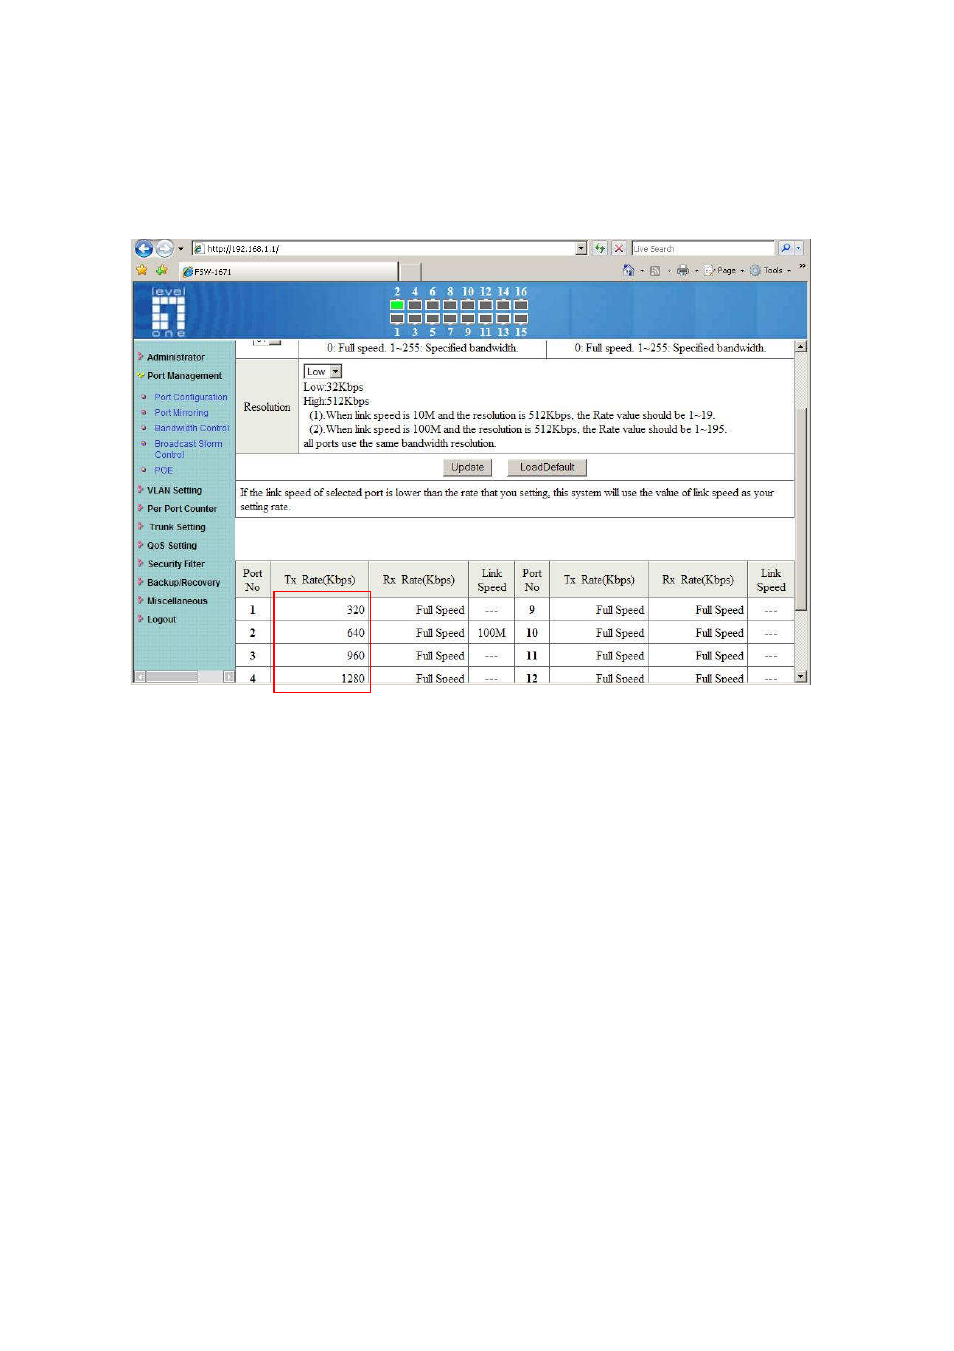Click the left Rx Rate(Kbps) column header
The image size is (954, 1351).
point(419,580)
